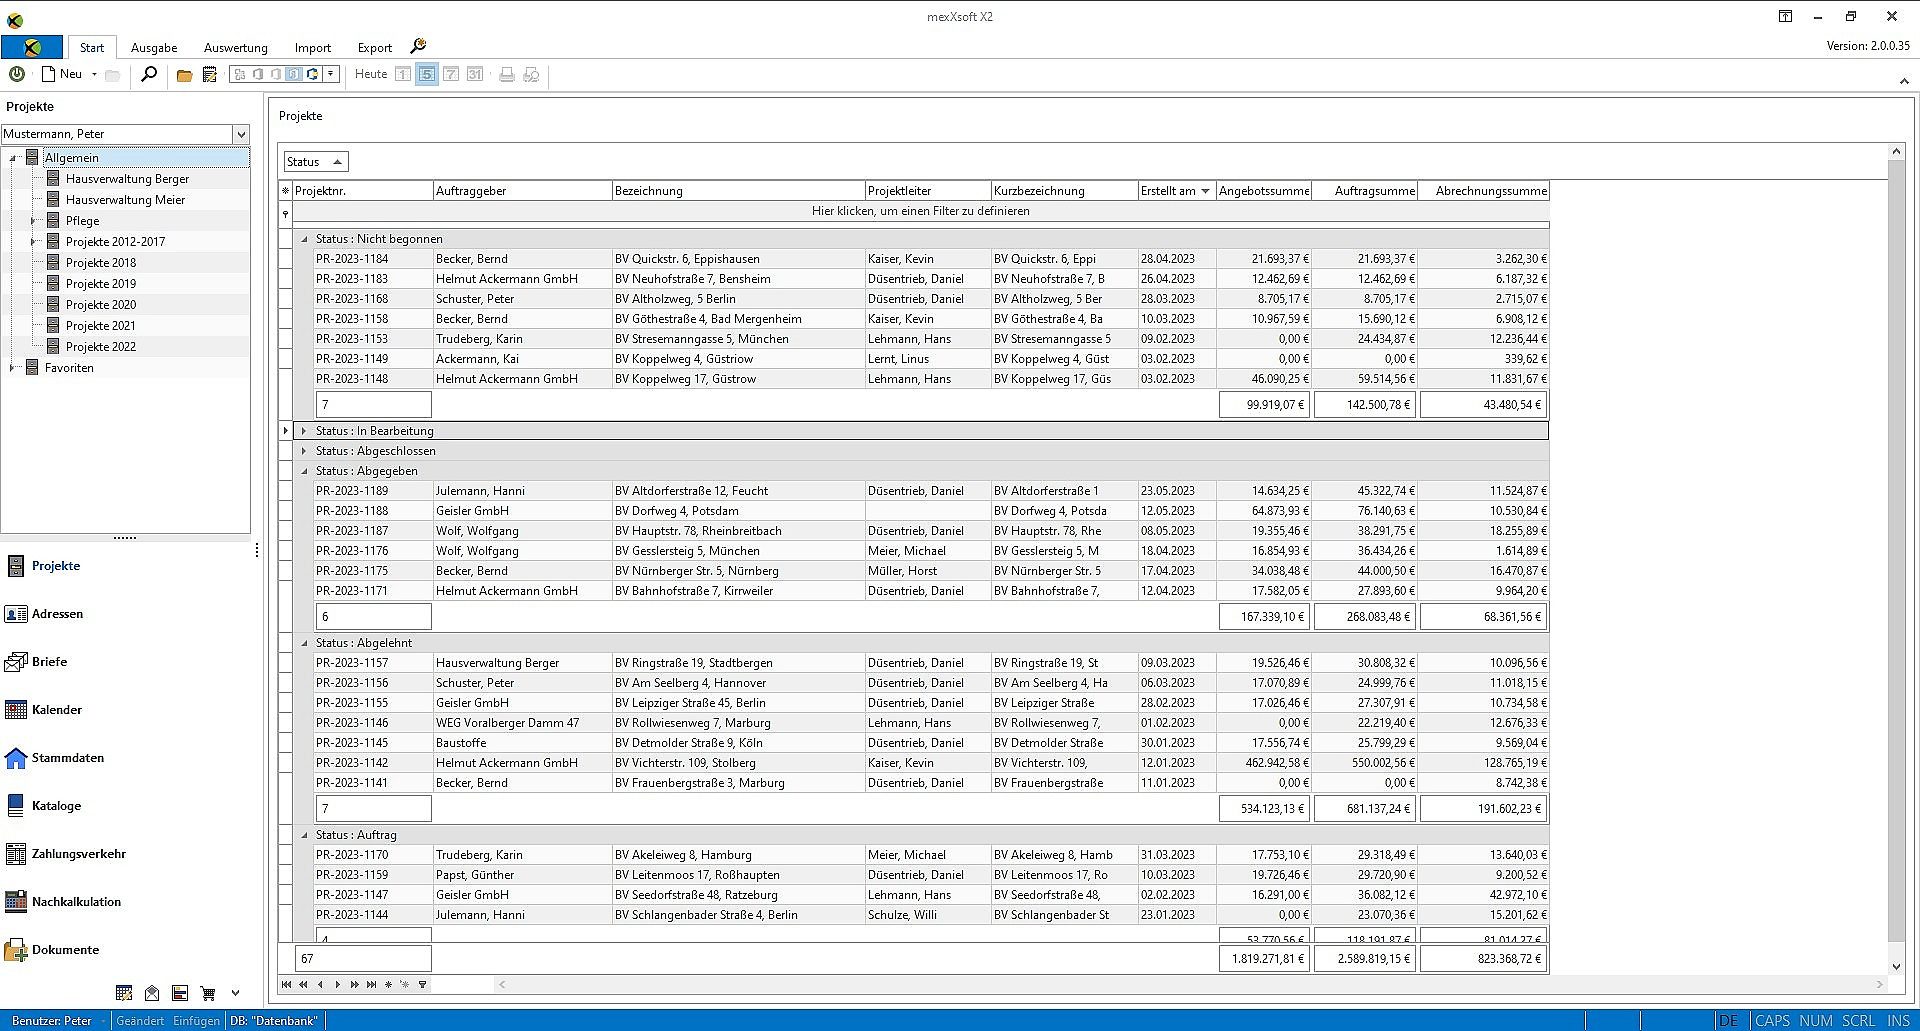1920x1031 pixels.
Task: Expand the Status: Abgeschlossen group
Action: pos(305,451)
